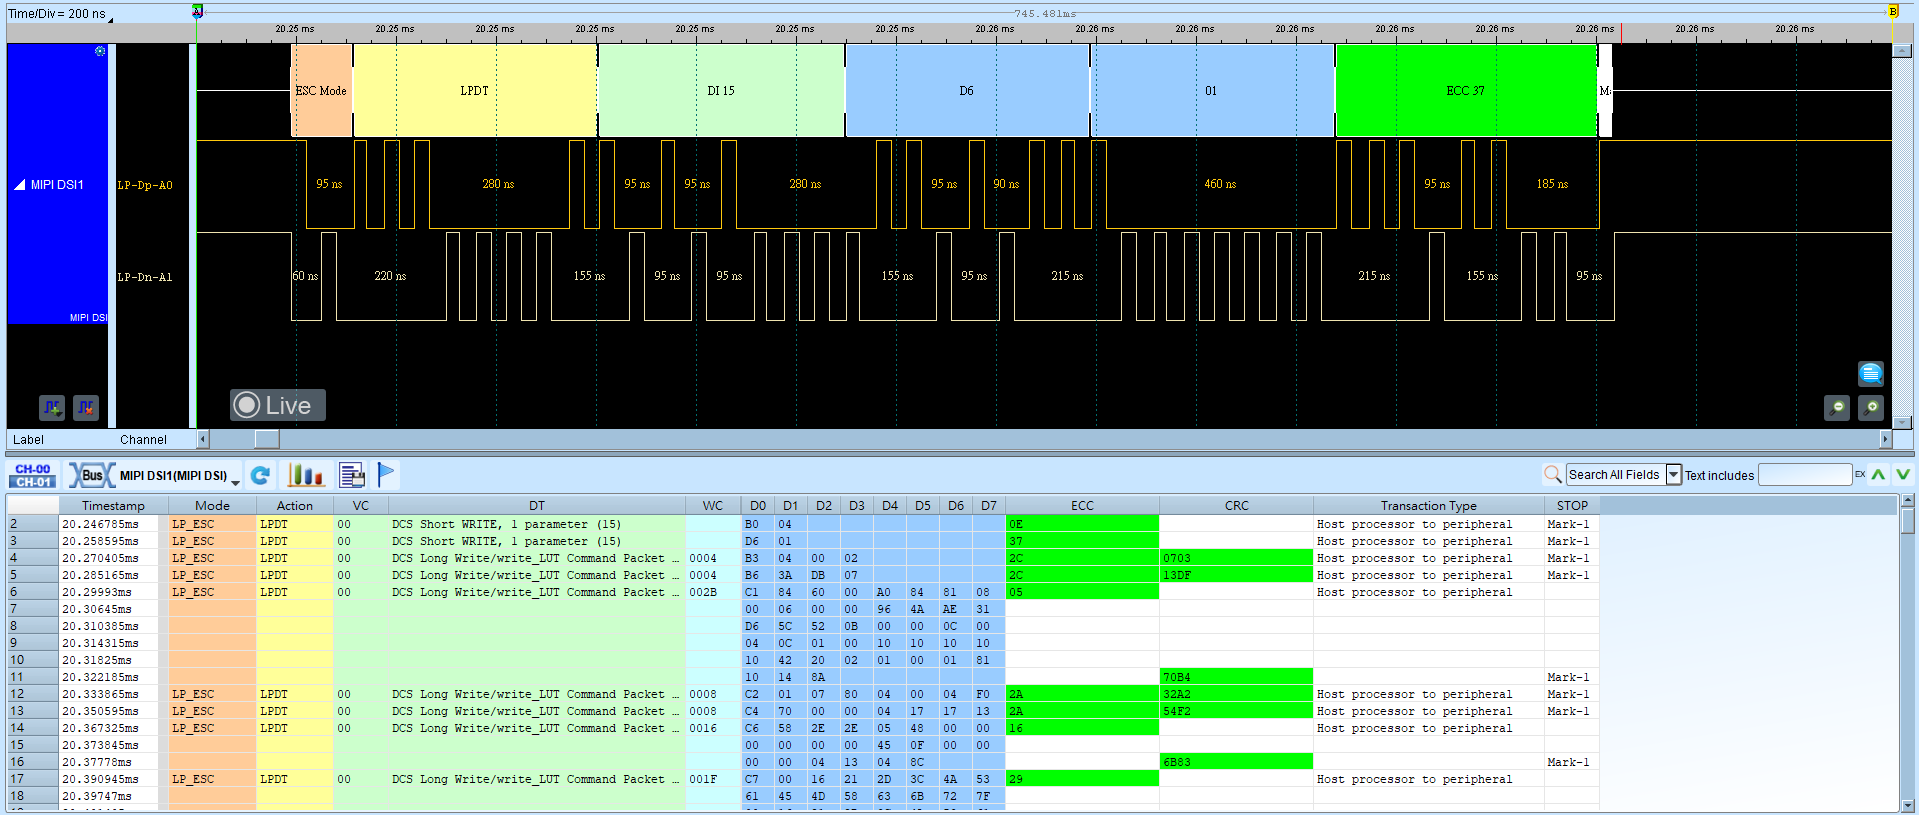Viewport: 1919px width, 815px height.
Task: Click the 460 ns pulse width label
Action: [1220, 184]
